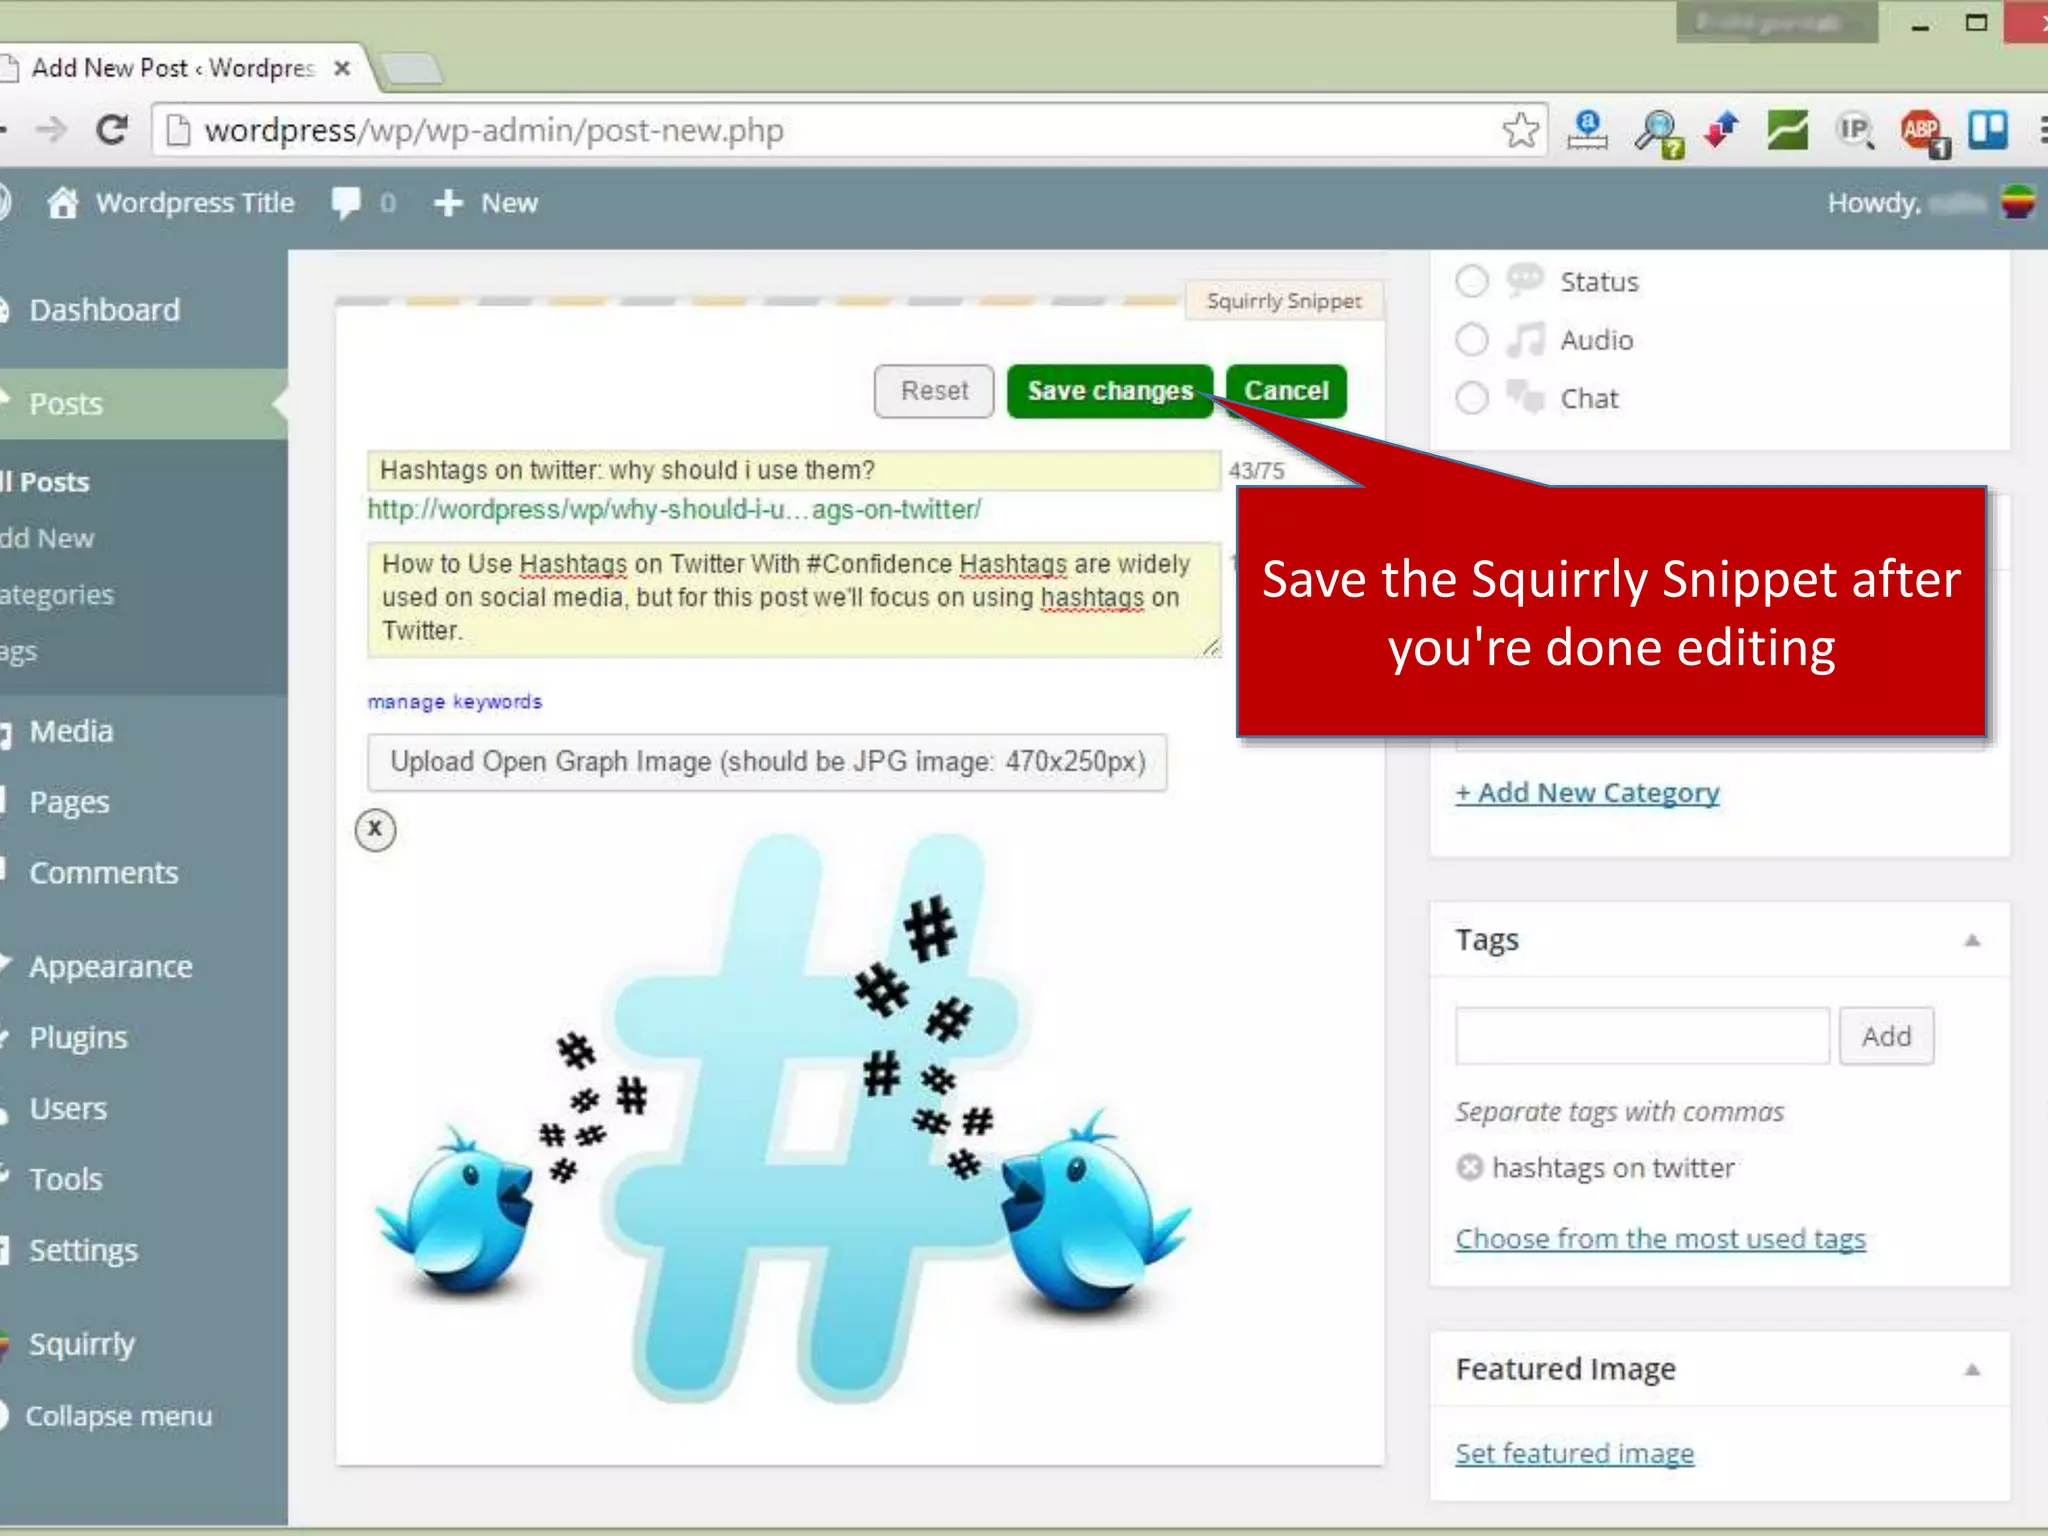Collapse the Tags panel arrow
The height and width of the screenshot is (1536, 2048).
[x=1972, y=940]
